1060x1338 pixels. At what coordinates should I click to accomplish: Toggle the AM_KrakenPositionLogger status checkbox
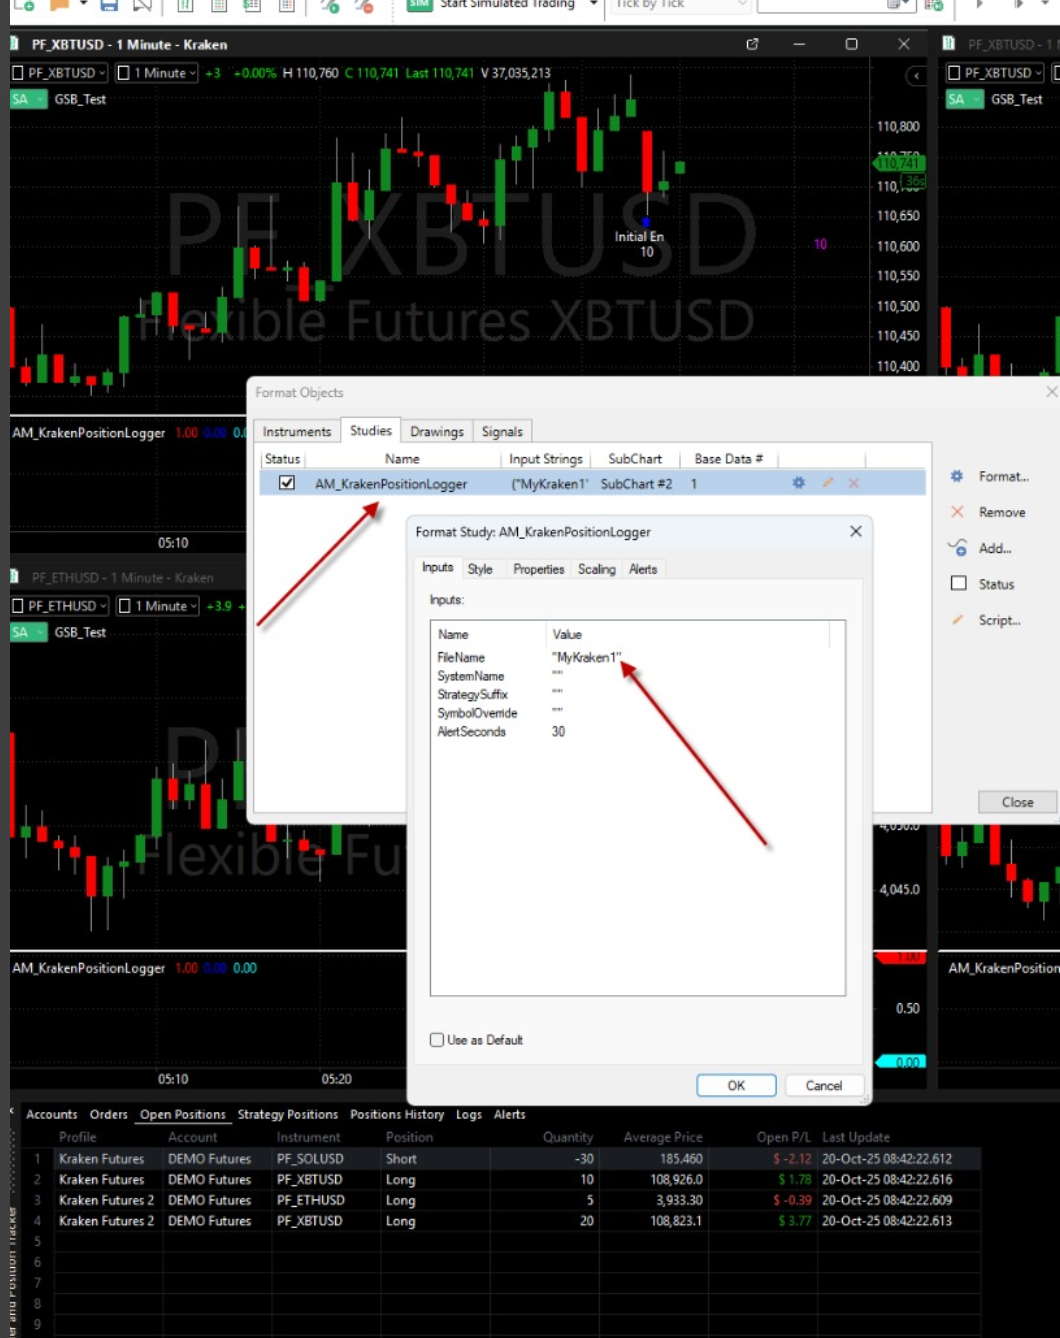287,483
